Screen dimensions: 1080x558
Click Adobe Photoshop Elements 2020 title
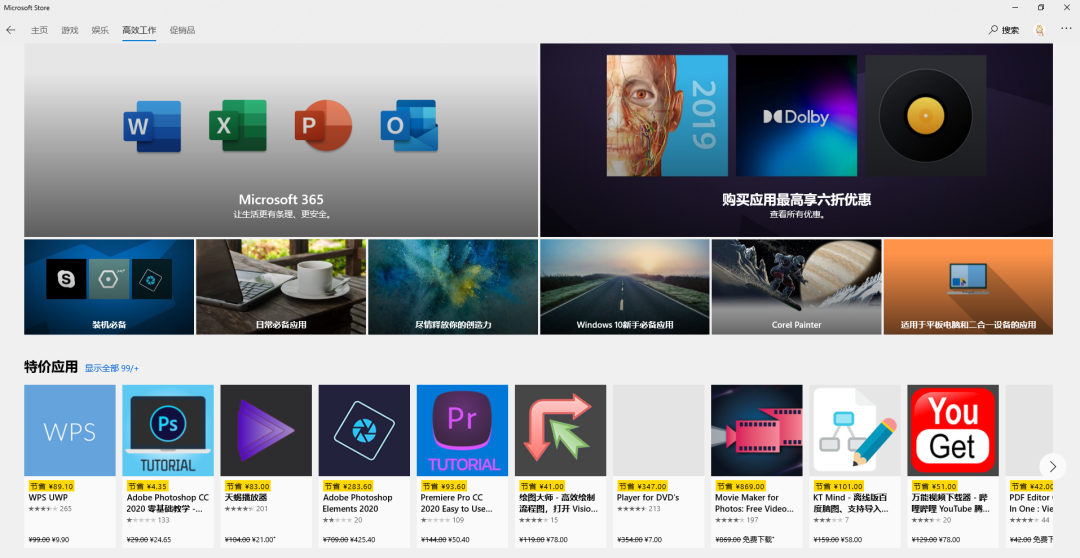click(x=357, y=503)
